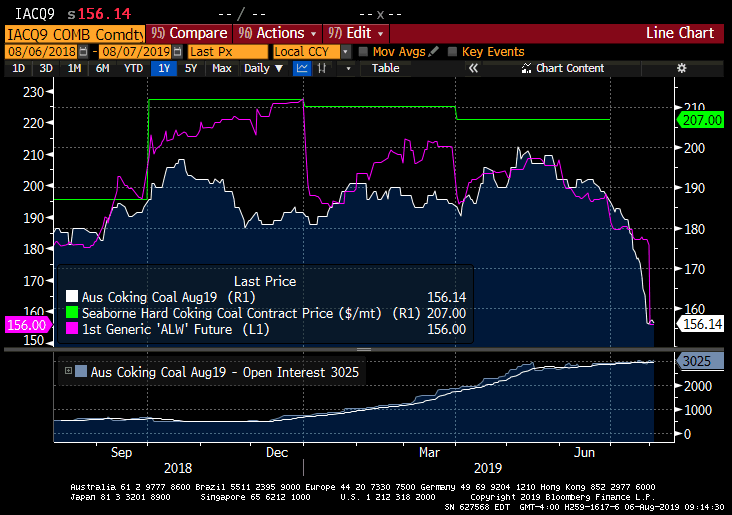Expand the Daily periodicity dropdown
This screenshot has width=732, height=515.
pos(263,68)
